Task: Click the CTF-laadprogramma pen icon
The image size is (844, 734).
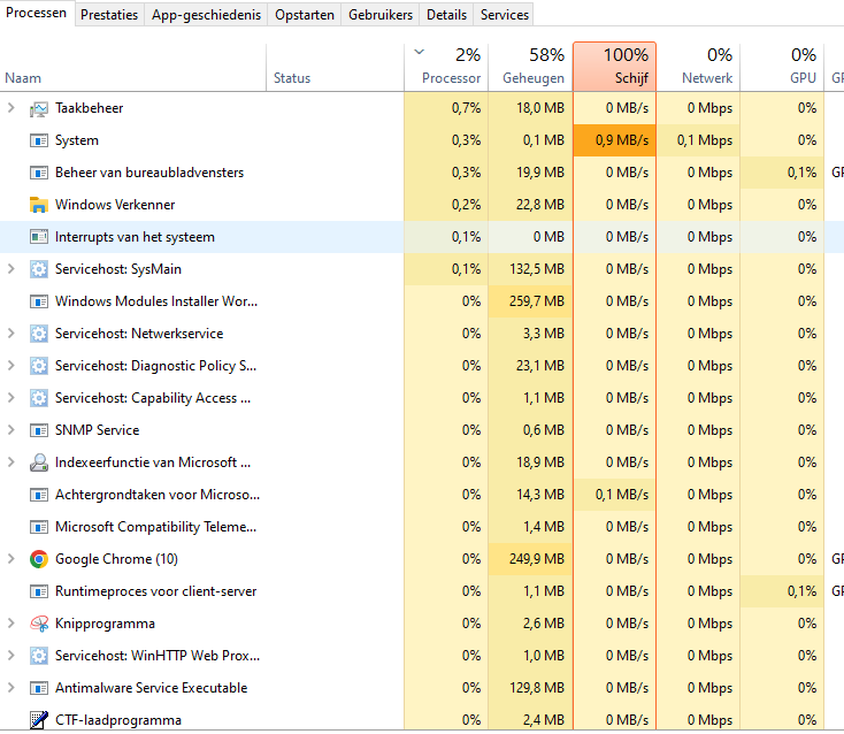Action: pyautogui.click(x=39, y=720)
